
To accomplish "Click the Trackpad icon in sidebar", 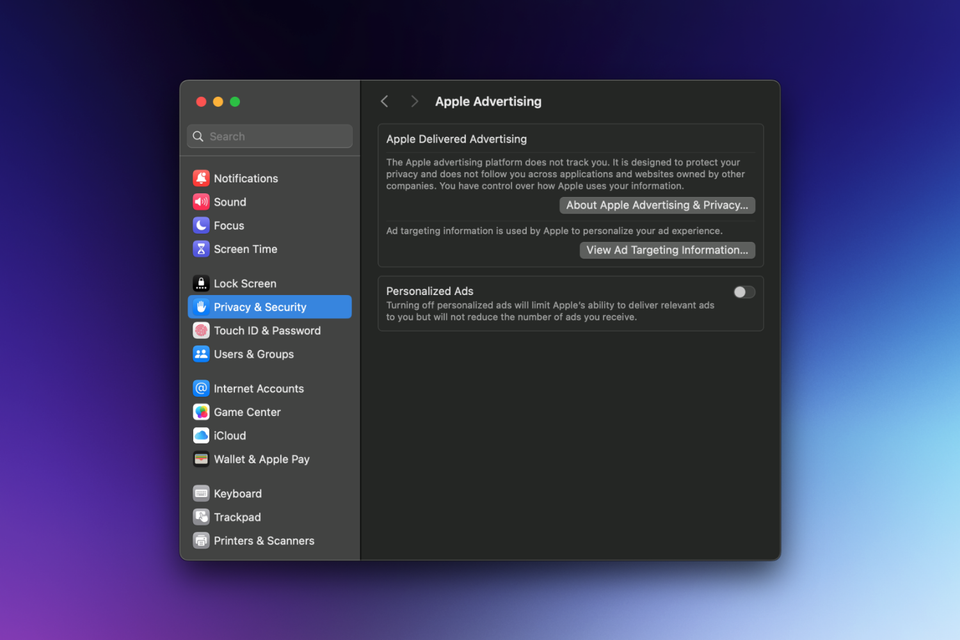I will point(201,517).
